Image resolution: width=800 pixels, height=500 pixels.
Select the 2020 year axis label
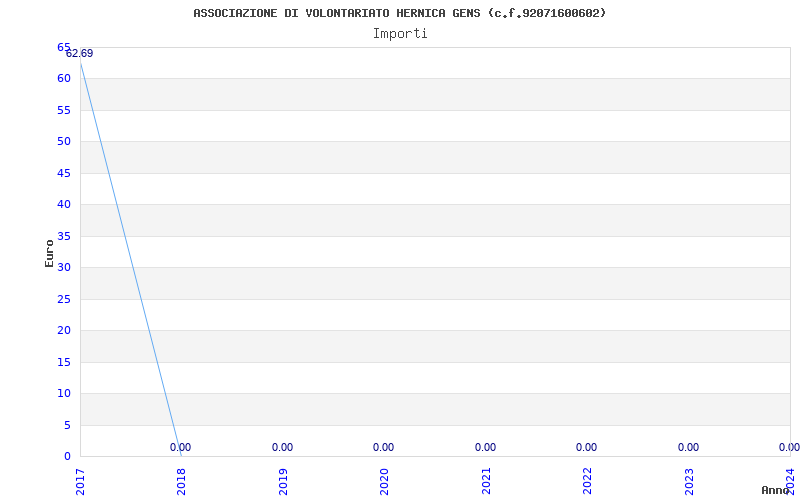[384, 482]
